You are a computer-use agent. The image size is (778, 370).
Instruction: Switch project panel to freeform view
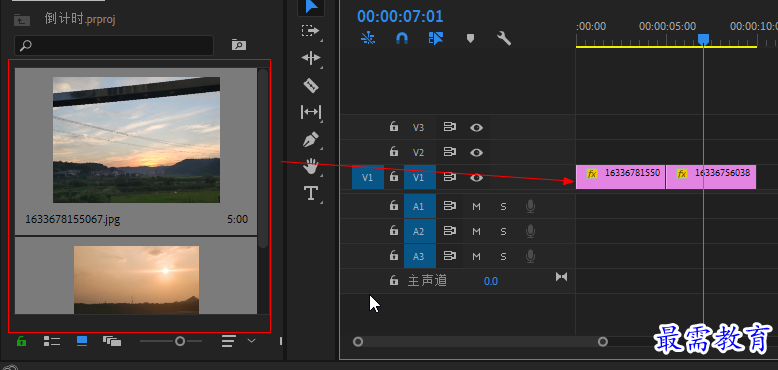pyautogui.click(x=112, y=341)
